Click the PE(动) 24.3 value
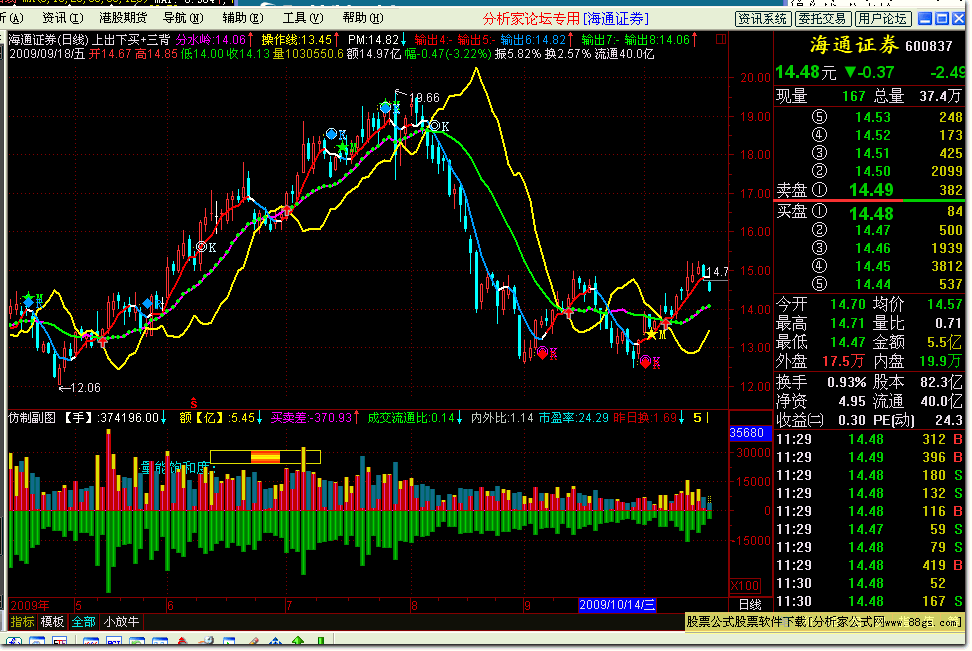The image size is (972, 651). pyautogui.click(x=948, y=420)
